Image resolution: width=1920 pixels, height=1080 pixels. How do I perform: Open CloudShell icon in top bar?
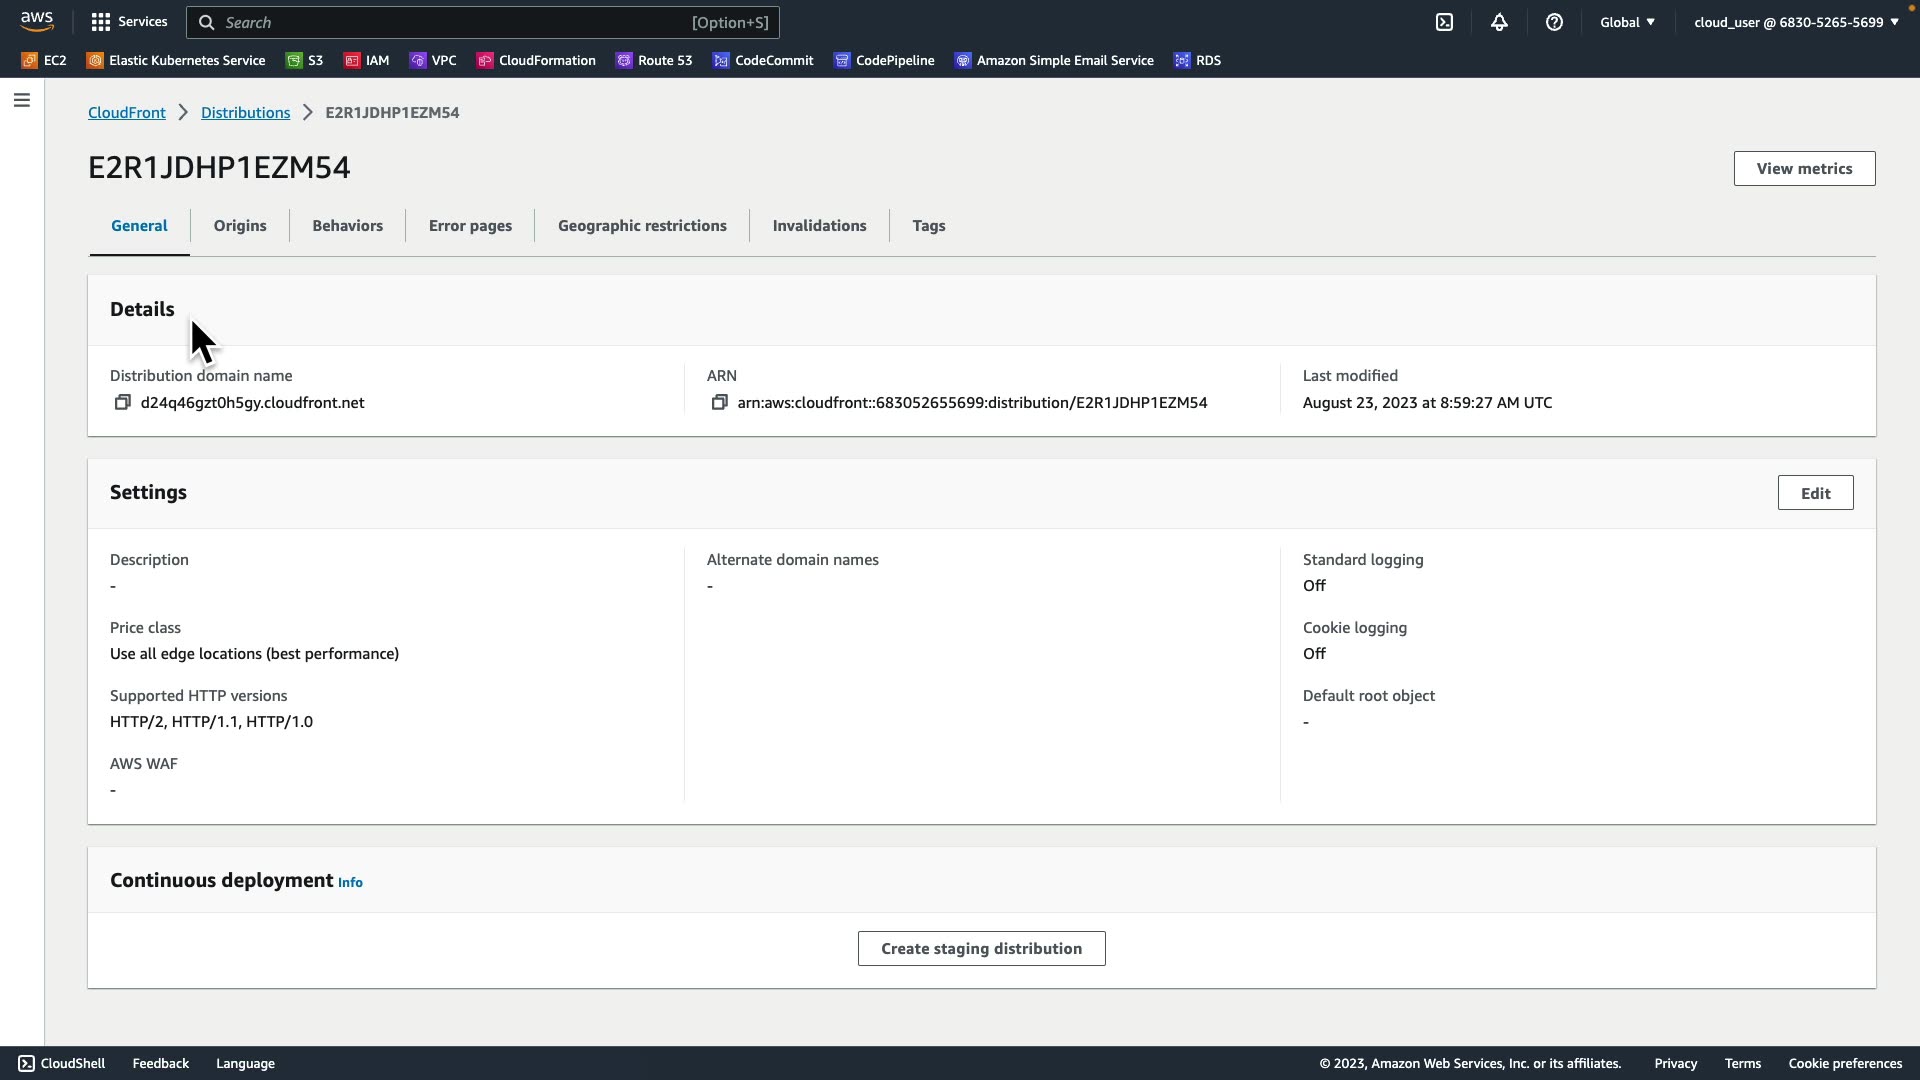pos(1444,22)
